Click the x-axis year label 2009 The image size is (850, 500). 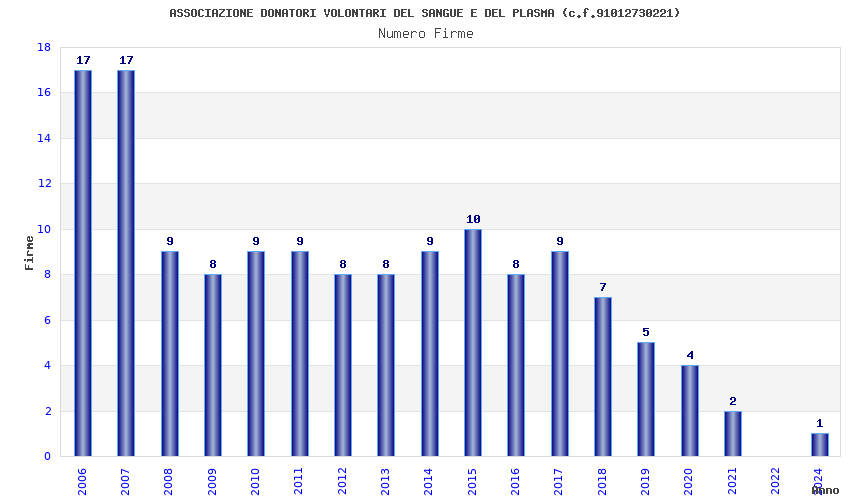[x=212, y=482]
